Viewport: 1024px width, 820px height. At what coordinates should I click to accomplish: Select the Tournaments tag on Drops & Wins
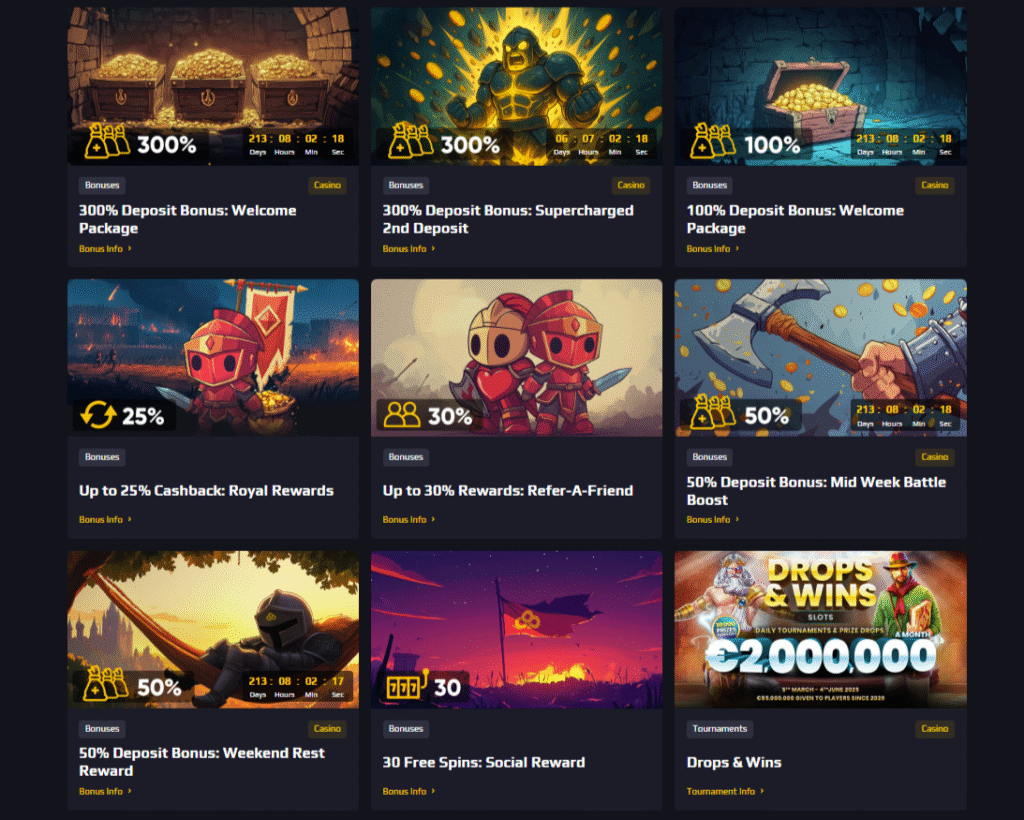coord(720,729)
